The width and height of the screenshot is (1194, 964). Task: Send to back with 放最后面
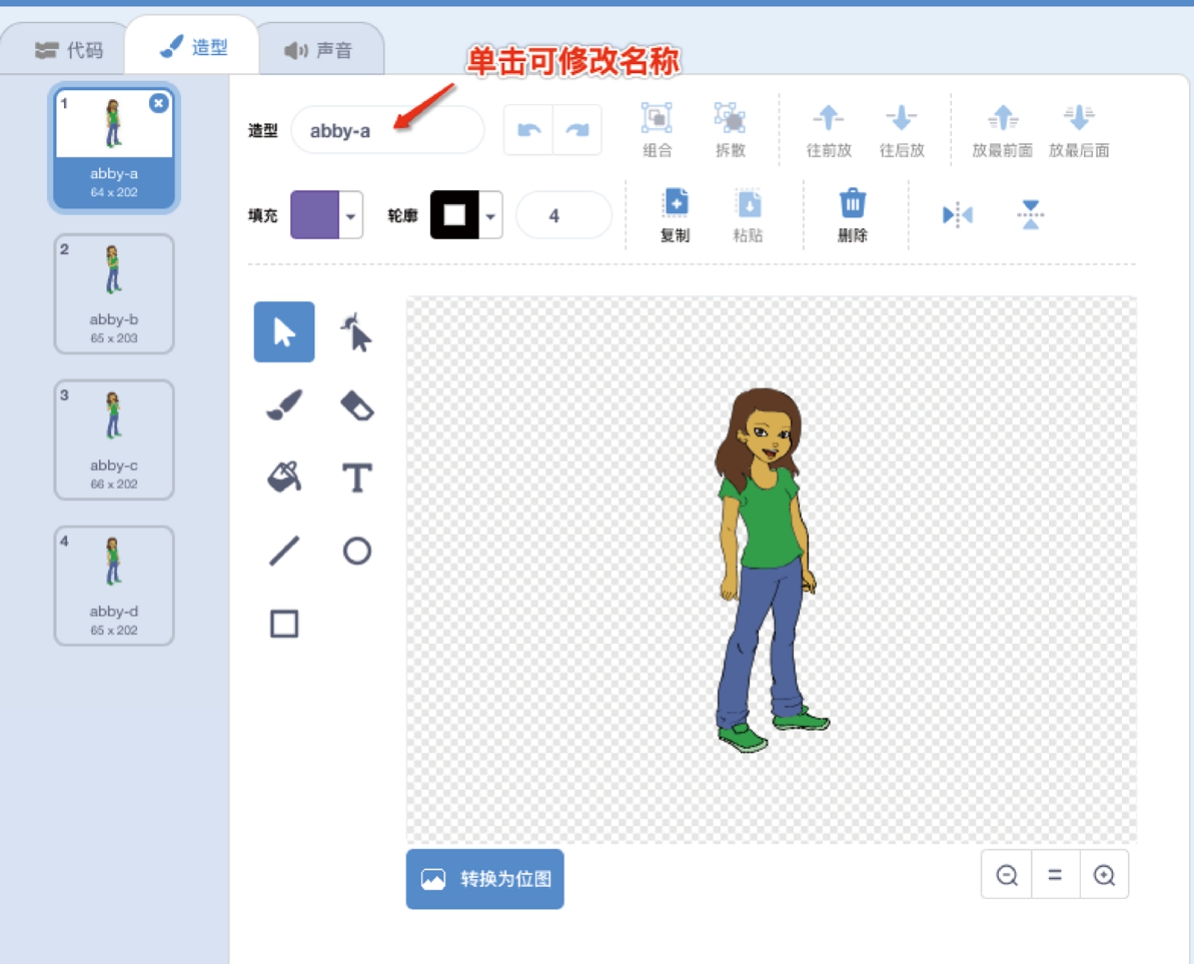pos(1078,130)
